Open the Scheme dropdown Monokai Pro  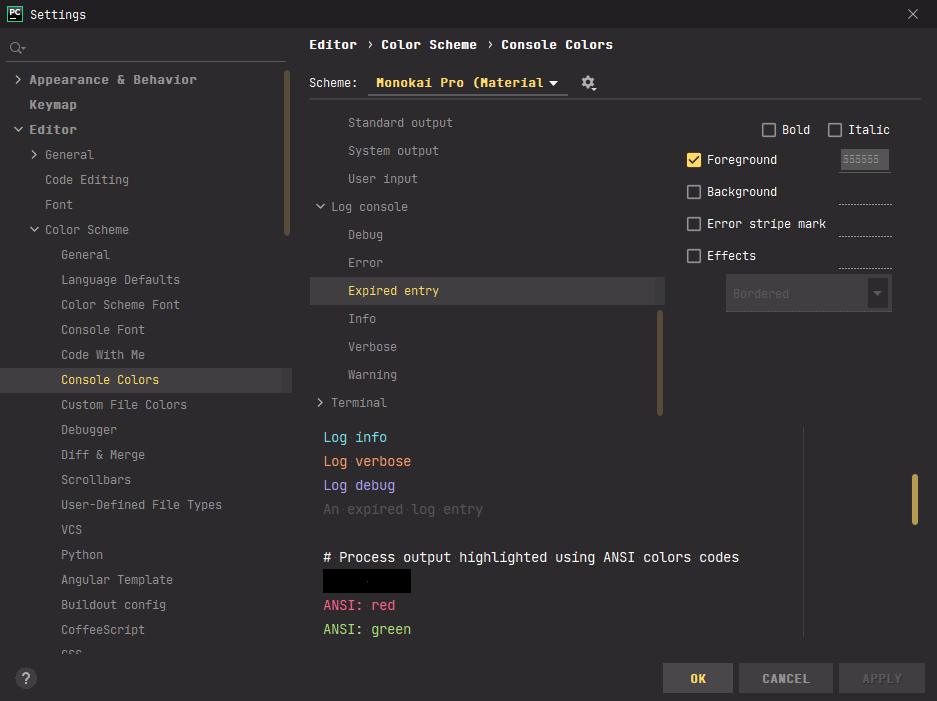tap(467, 83)
